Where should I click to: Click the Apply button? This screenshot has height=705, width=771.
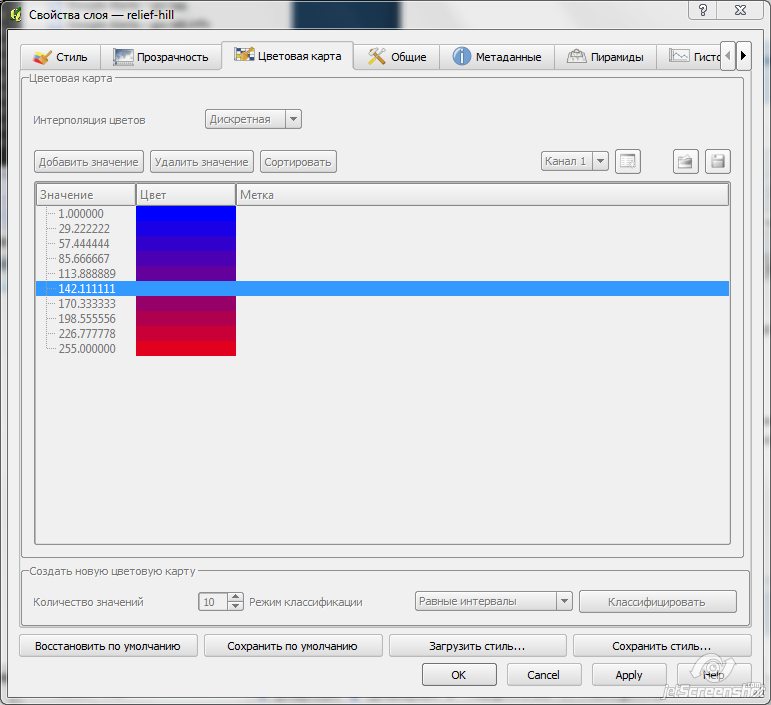(629, 675)
